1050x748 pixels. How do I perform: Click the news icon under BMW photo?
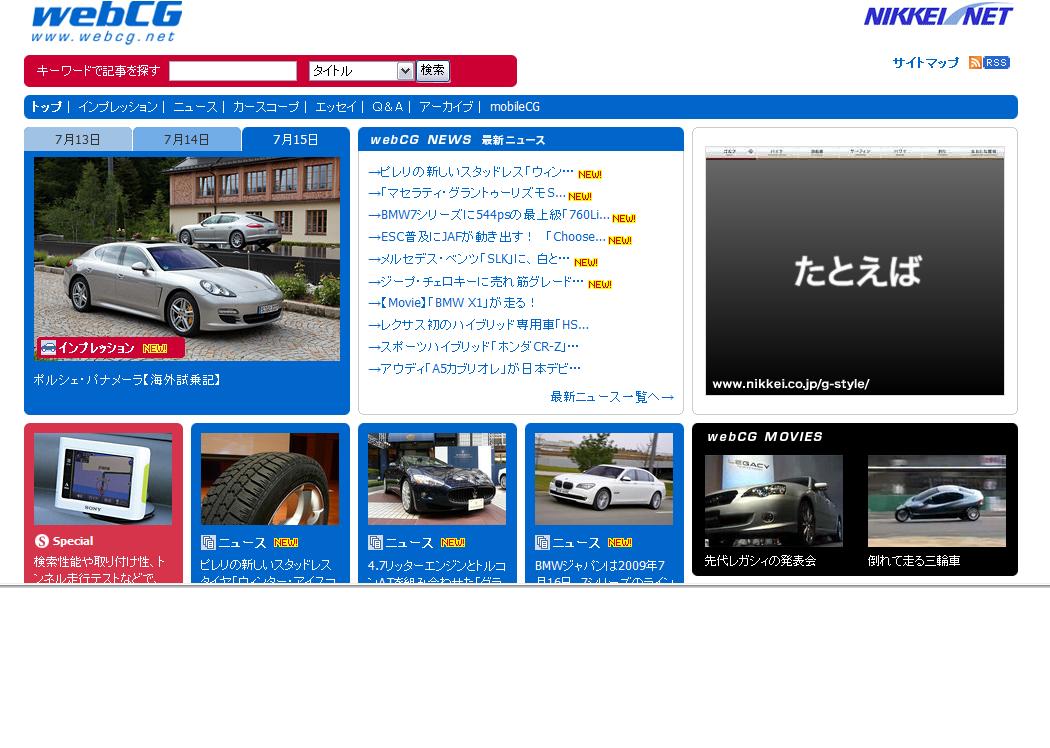pyautogui.click(x=542, y=542)
